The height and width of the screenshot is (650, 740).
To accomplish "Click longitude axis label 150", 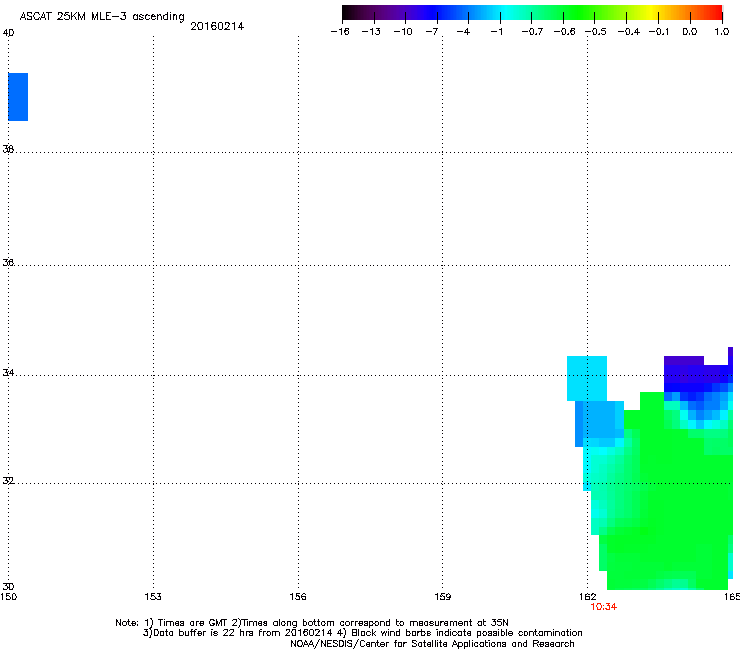I will pyautogui.click(x=8, y=597).
